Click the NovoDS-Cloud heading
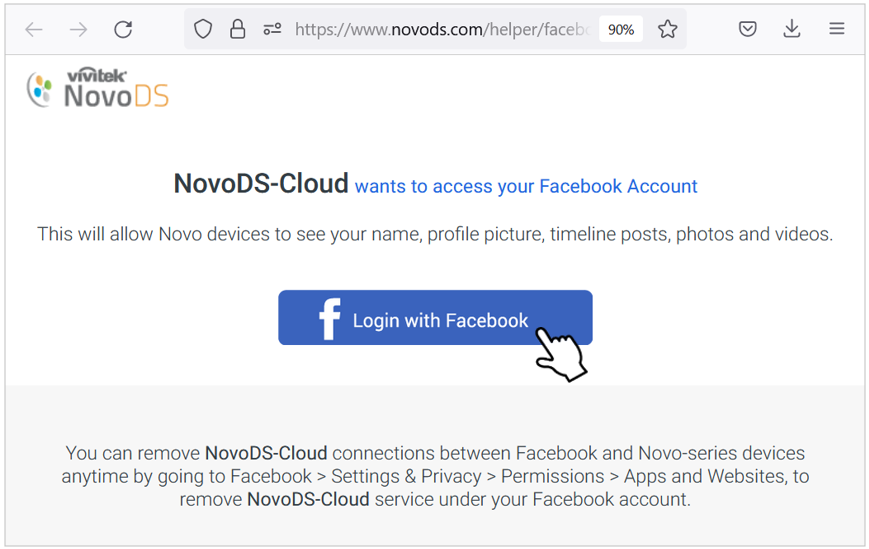869x549 pixels. click(x=261, y=184)
